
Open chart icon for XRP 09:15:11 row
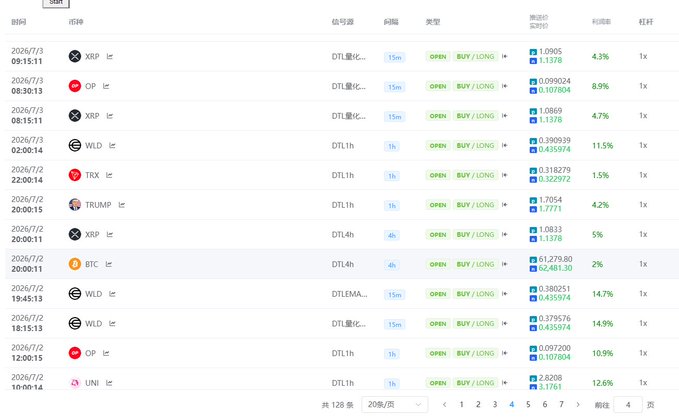tap(110, 56)
